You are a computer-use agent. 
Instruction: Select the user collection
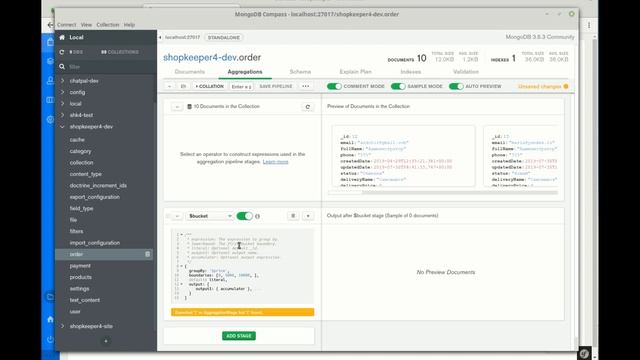point(75,312)
